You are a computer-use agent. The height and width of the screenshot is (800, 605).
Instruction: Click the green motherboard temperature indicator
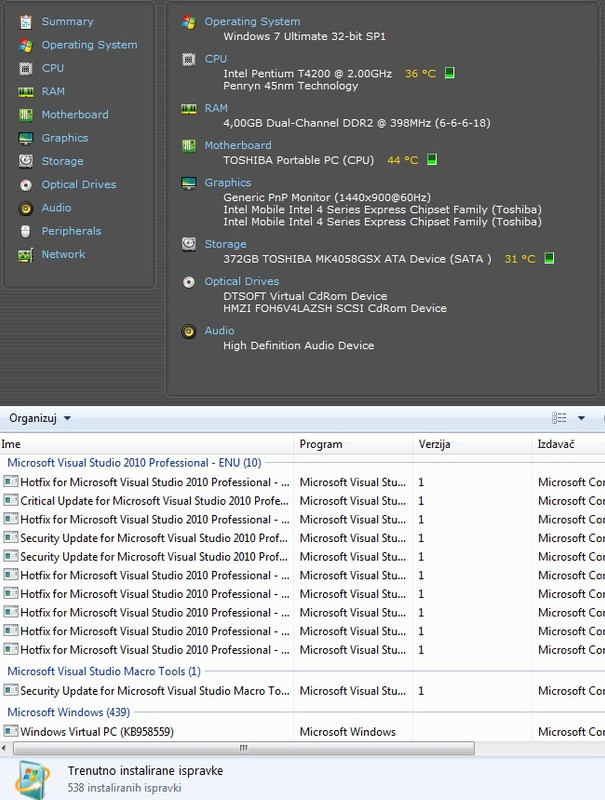pyautogui.click(x=432, y=160)
